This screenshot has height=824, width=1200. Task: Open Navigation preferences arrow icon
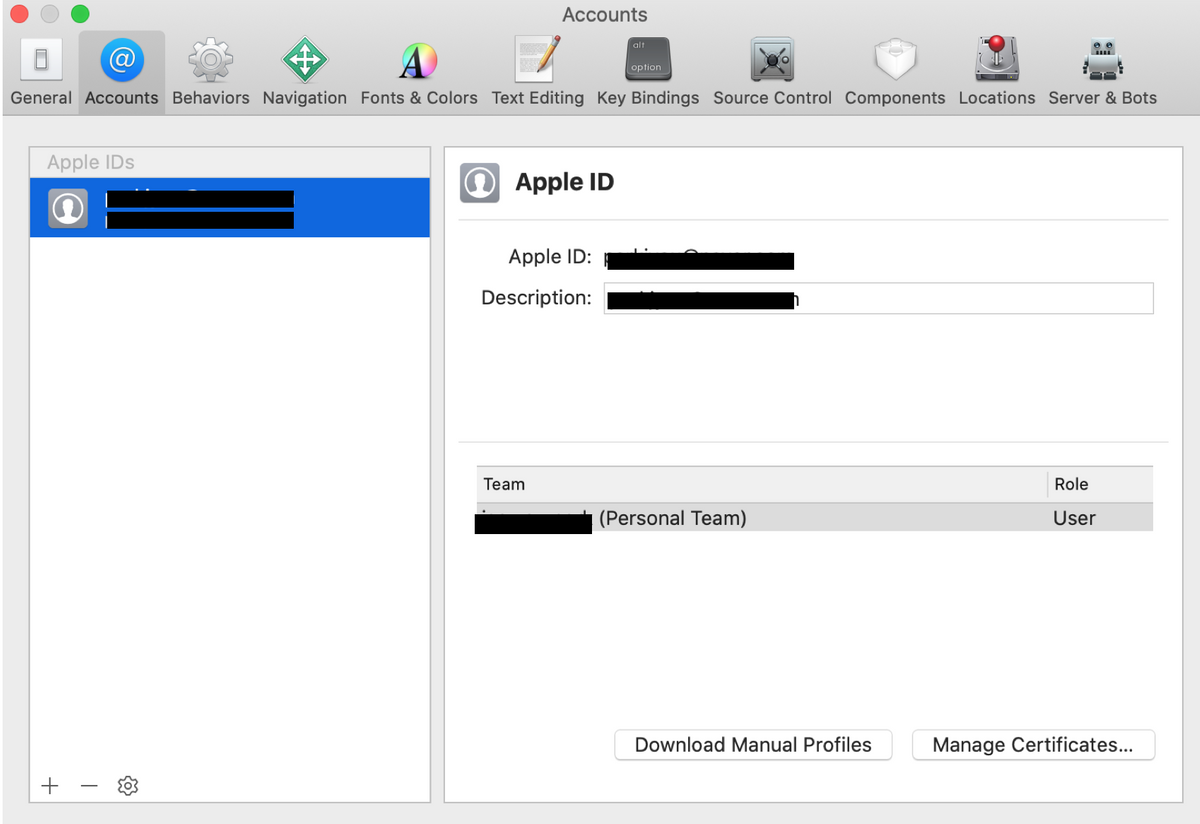tap(304, 60)
